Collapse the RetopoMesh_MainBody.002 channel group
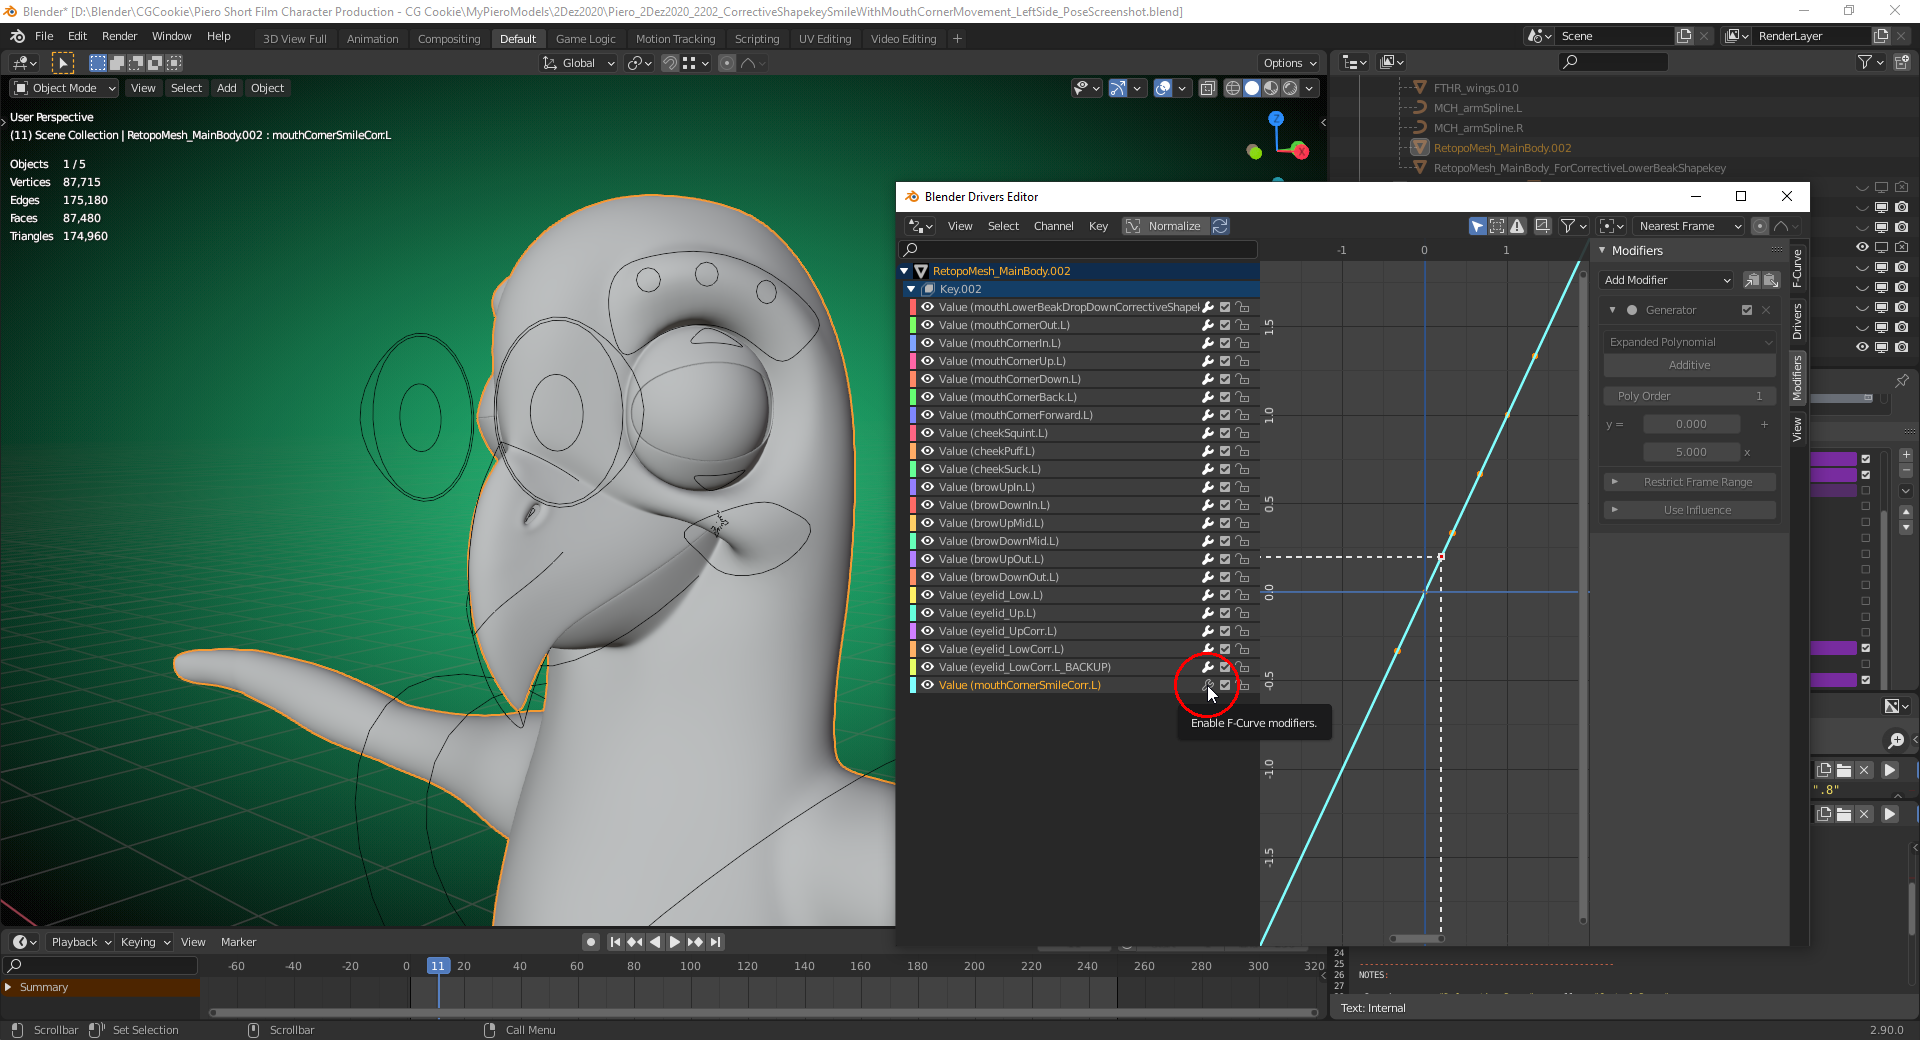This screenshot has height=1040, width=1920. (905, 271)
